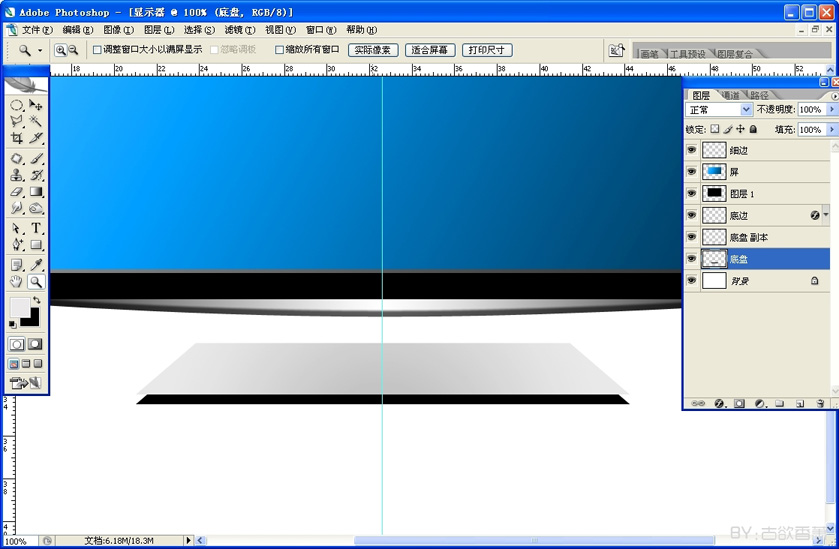Click the background color swatch
The image size is (839, 549).
33,321
